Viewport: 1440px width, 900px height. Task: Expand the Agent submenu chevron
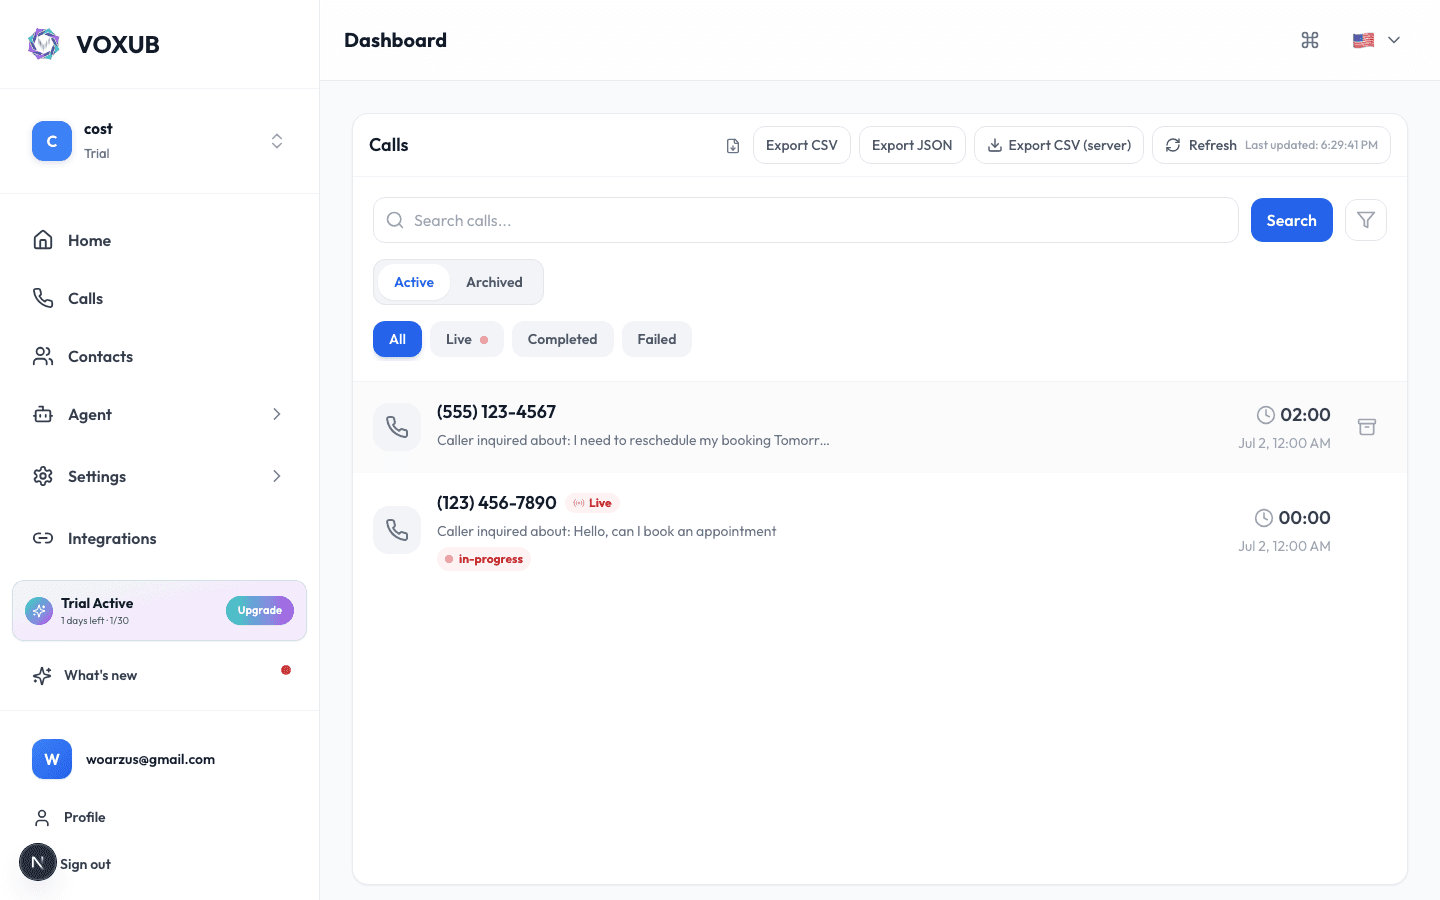tap(277, 414)
